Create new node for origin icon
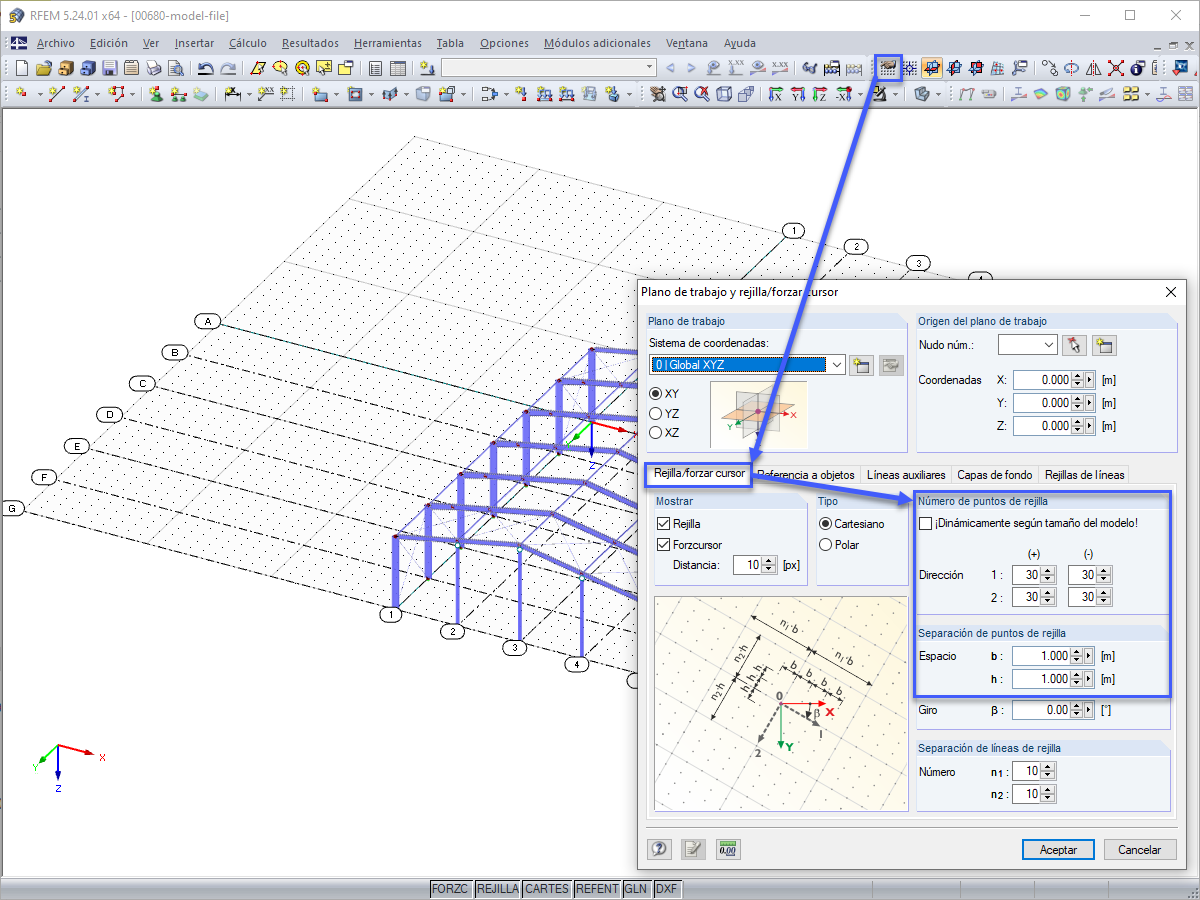The width and height of the screenshot is (1200, 900). [1104, 345]
